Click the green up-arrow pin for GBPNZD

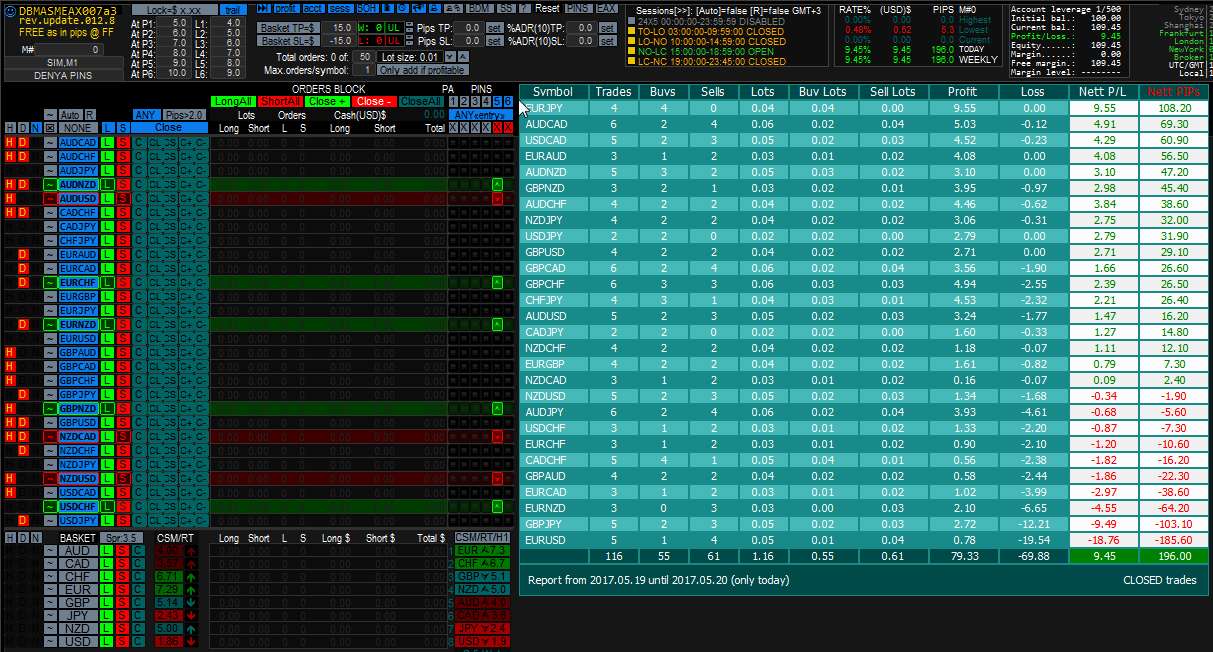[498, 409]
